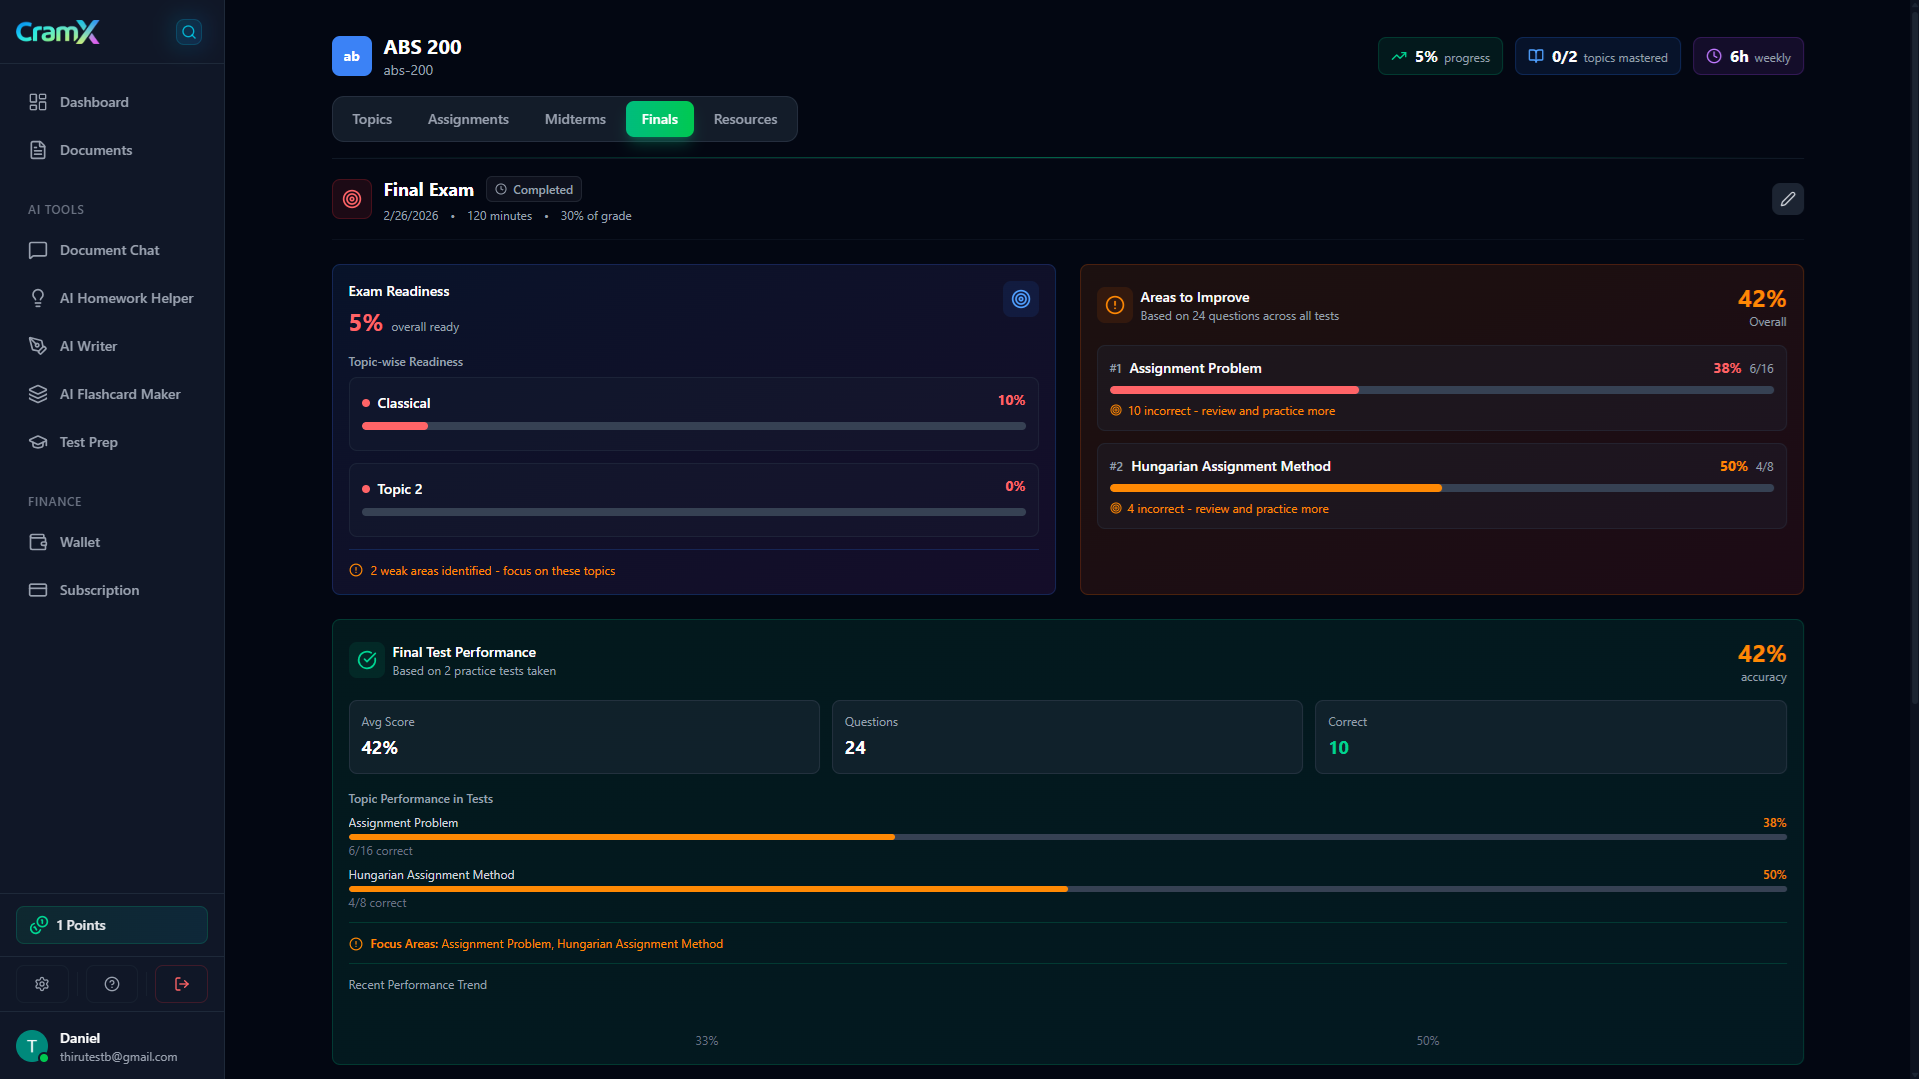Open the Subscription page

pos(112,590)
